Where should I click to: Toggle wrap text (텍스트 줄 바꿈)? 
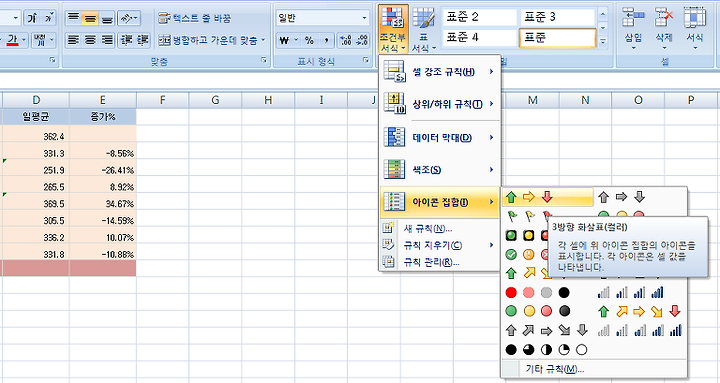tap(195, 18)
